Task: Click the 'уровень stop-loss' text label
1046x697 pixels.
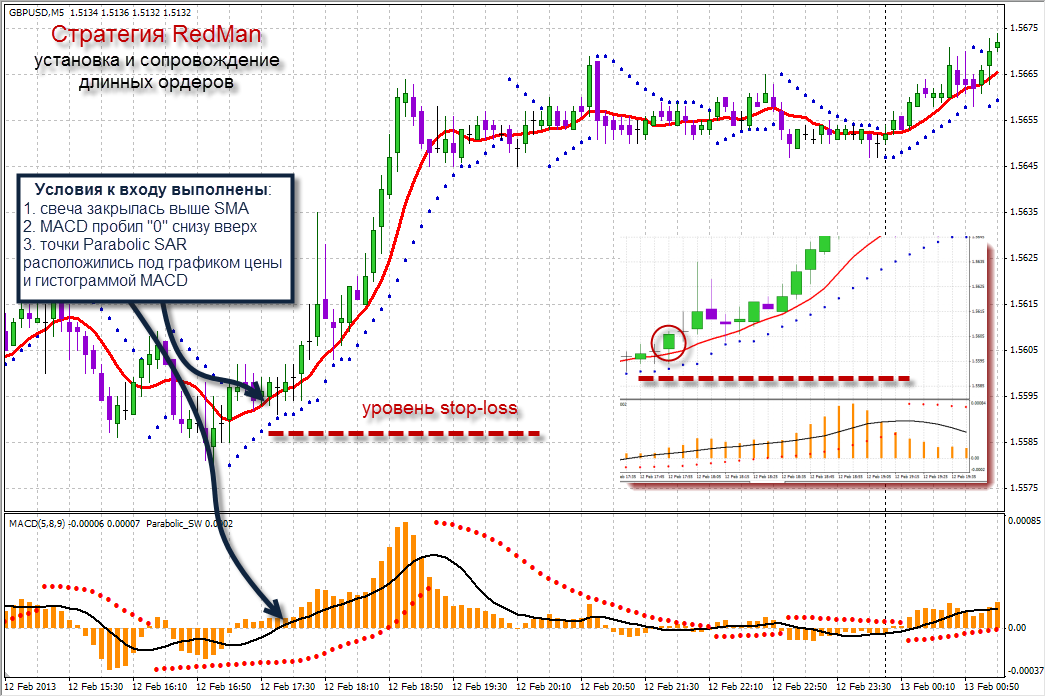Action: point(440,408)
